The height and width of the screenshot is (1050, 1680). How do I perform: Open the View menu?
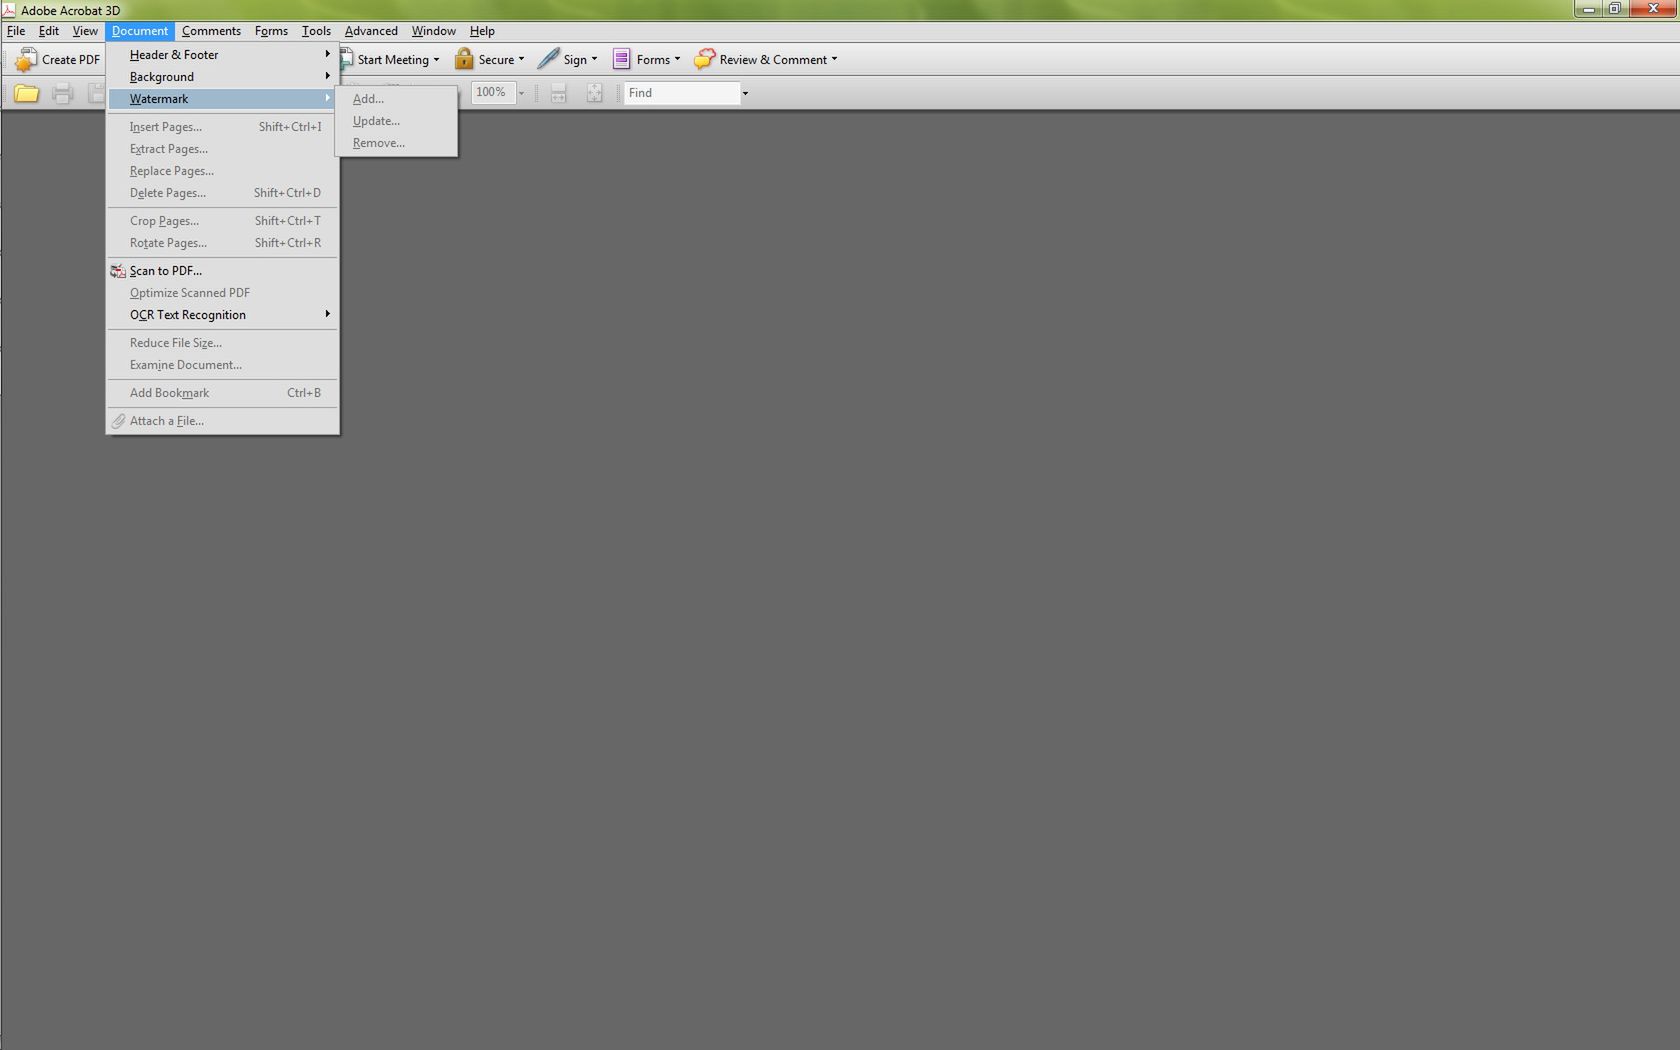pos(85,31)
